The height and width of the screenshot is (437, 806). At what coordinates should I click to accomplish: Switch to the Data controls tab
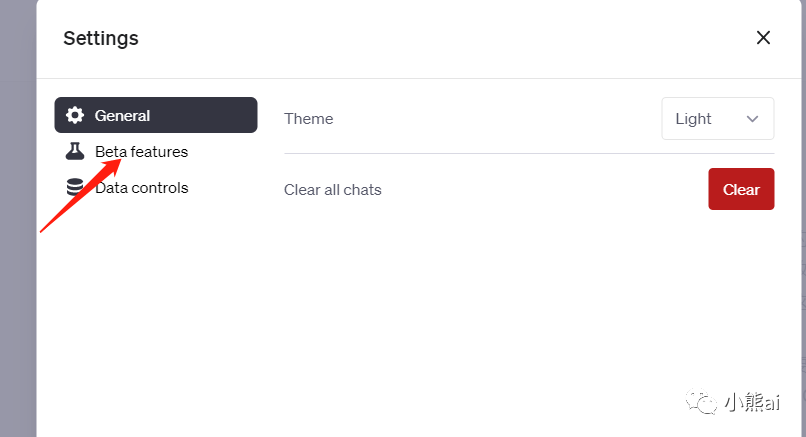tap(141, 188)
